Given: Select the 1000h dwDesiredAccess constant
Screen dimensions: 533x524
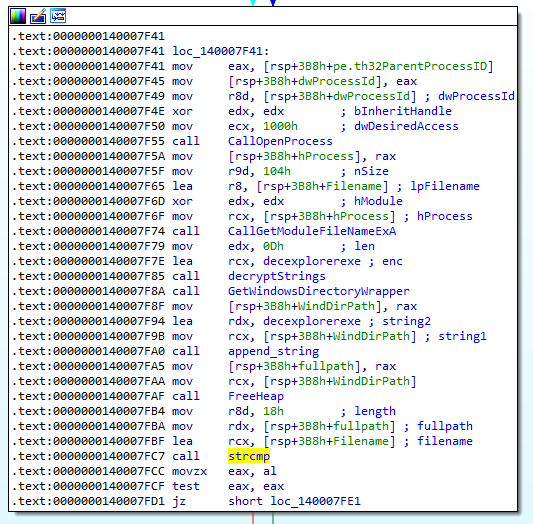Looking at the screenshot, I should point(280,126).
